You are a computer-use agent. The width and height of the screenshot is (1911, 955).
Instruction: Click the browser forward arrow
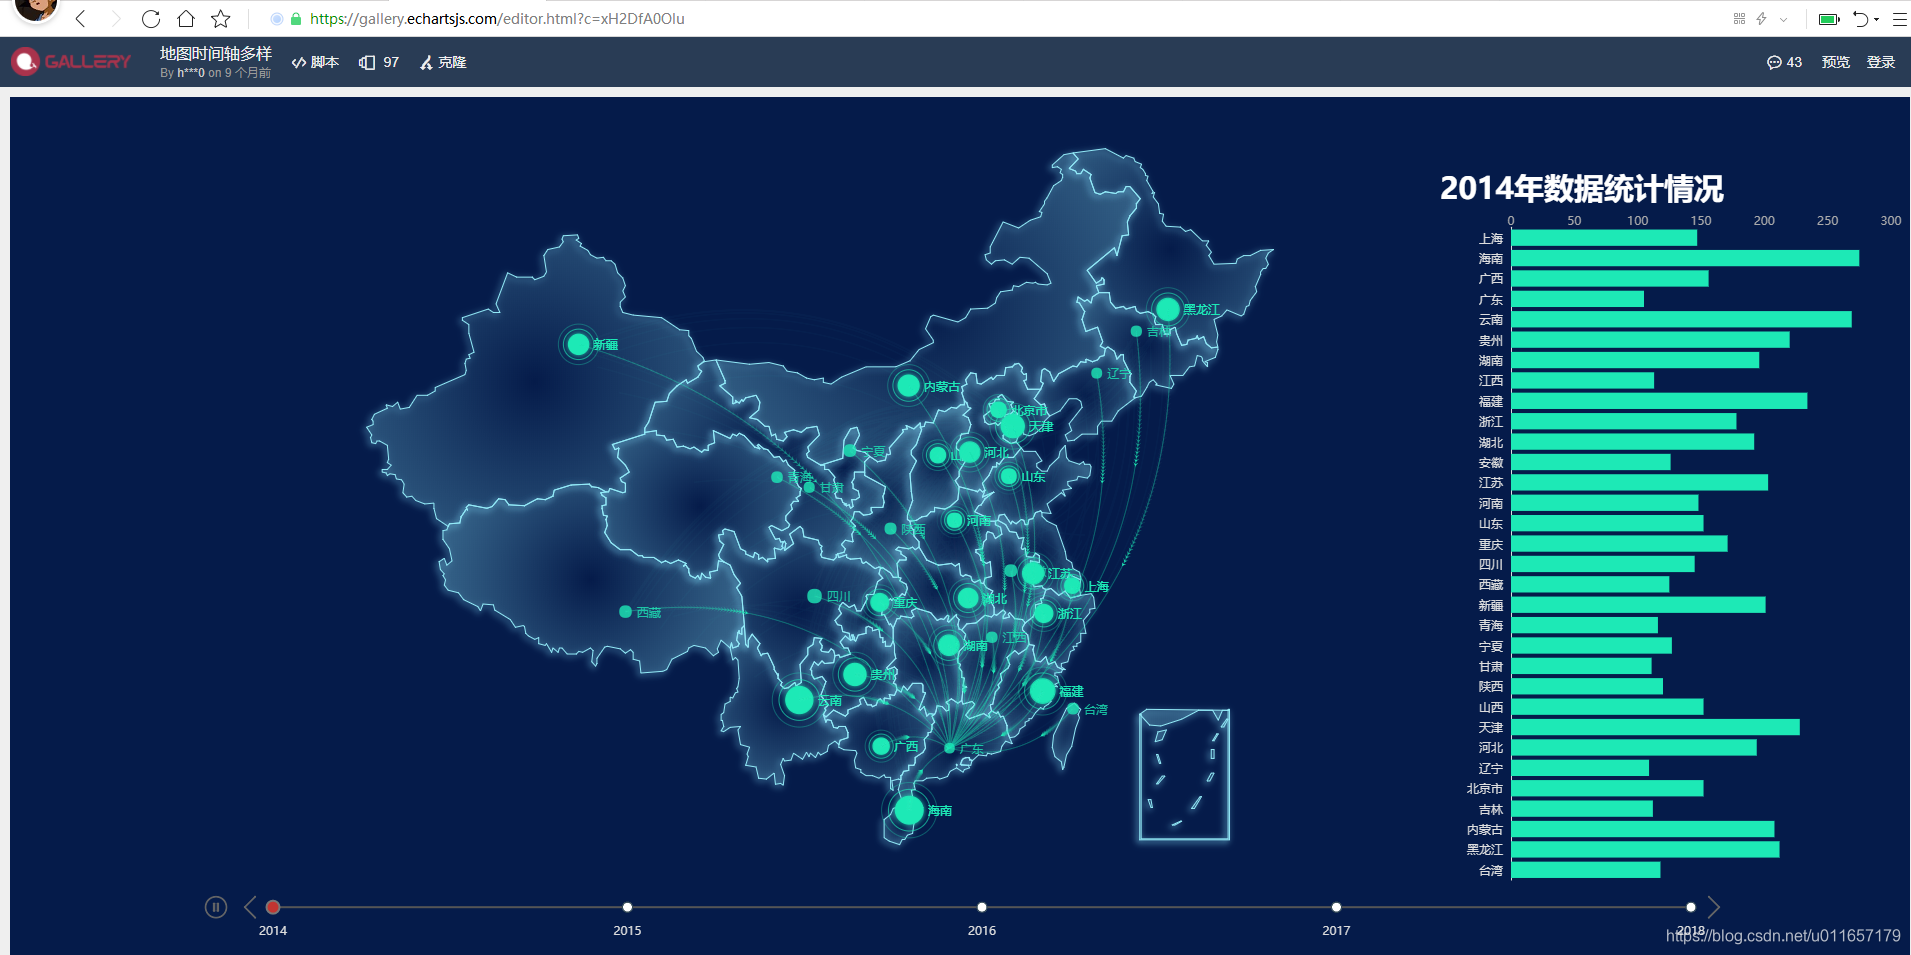pos(116,19)
